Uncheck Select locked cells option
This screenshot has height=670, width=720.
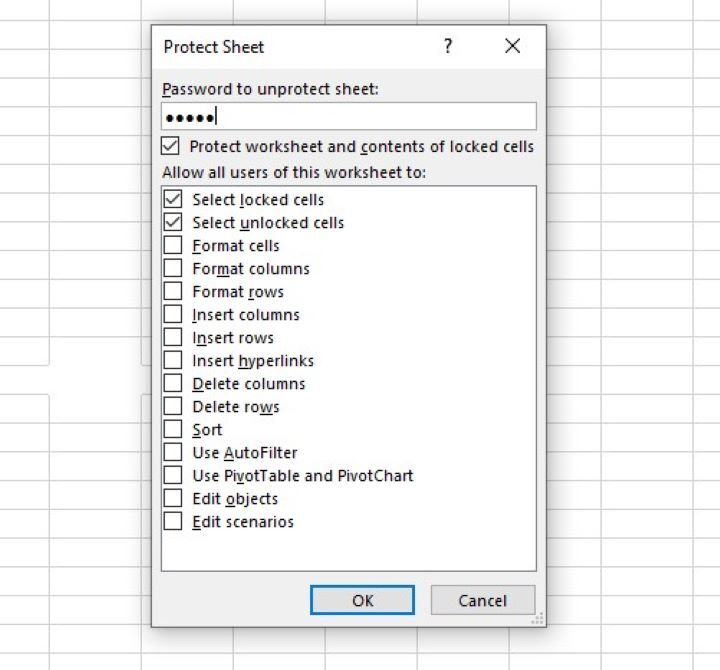pos(173,200)
